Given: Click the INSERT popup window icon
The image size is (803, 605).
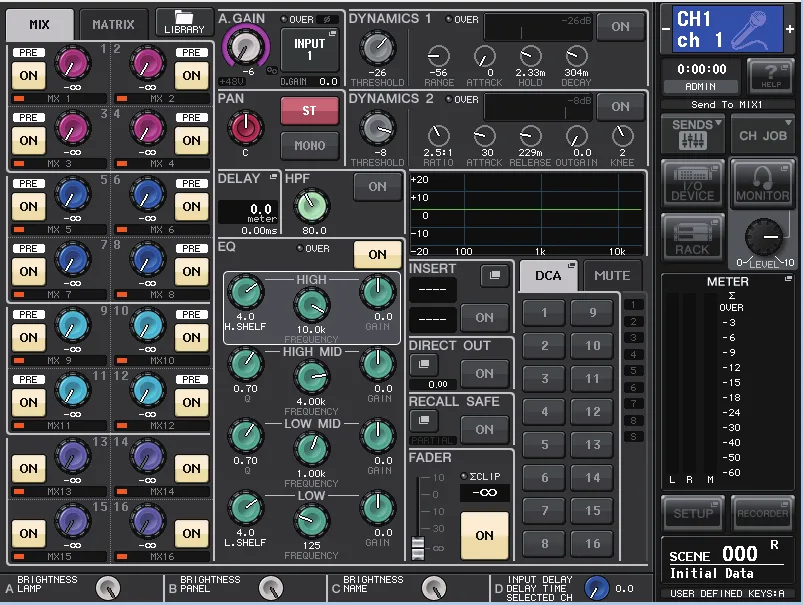Looking at the screenshot, I should click(x=494, y=276).
